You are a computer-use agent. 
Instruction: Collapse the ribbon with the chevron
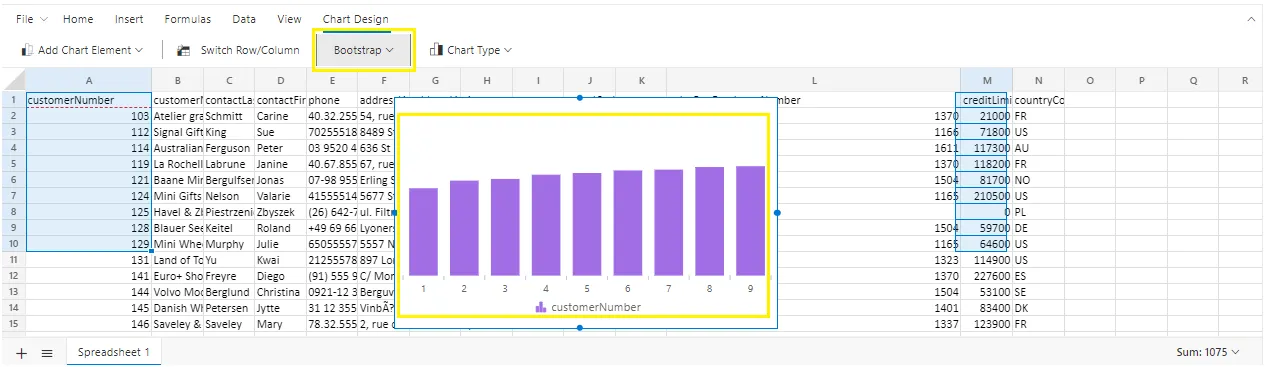pyautogui.click(x=1250, y=19)
